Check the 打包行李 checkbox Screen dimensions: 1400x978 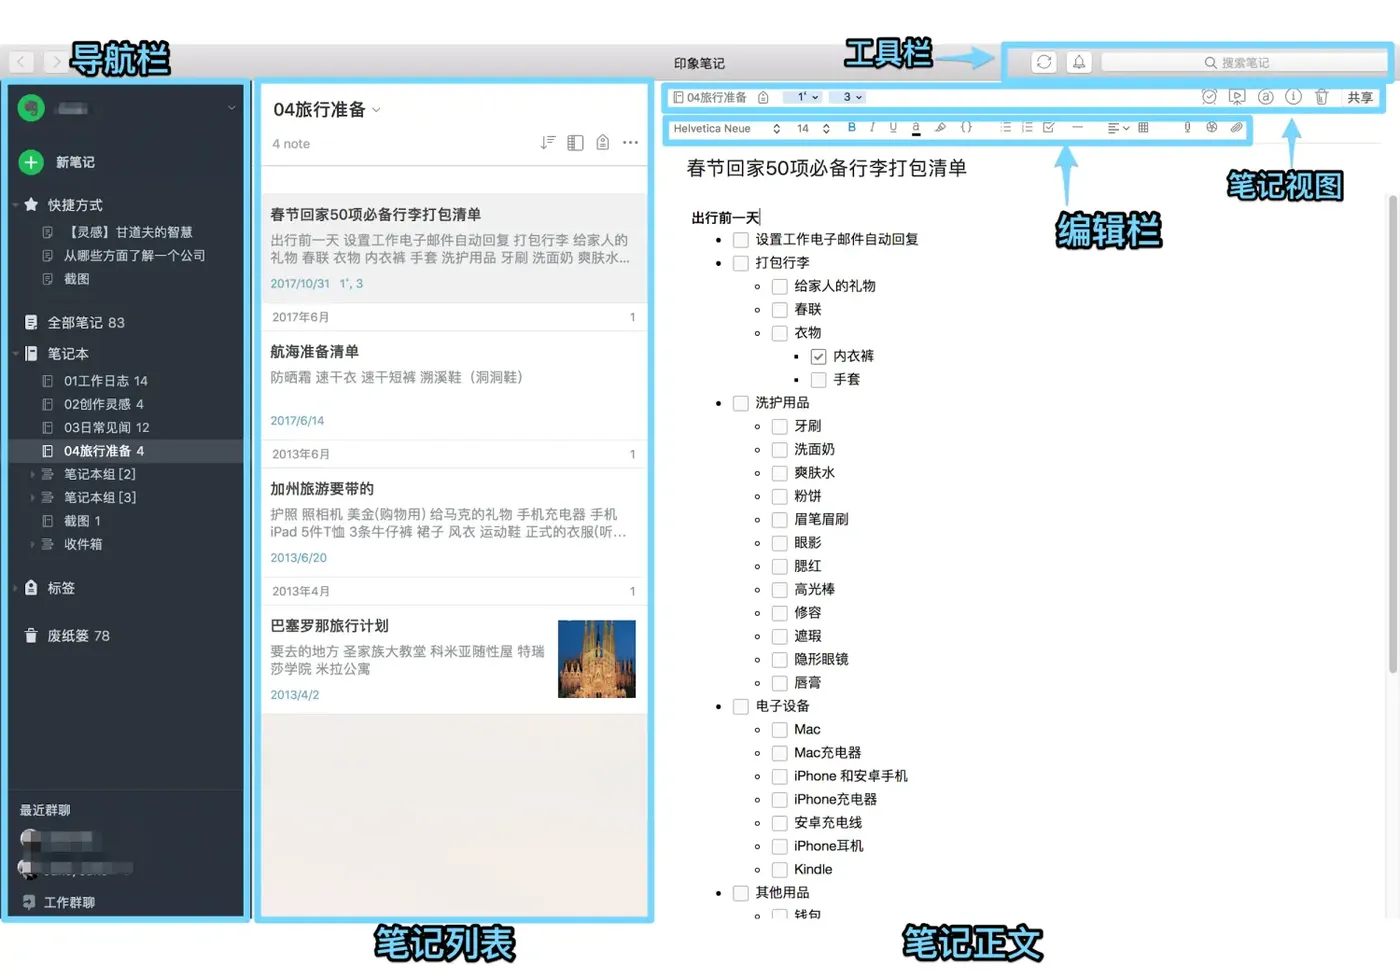point(741,263)
